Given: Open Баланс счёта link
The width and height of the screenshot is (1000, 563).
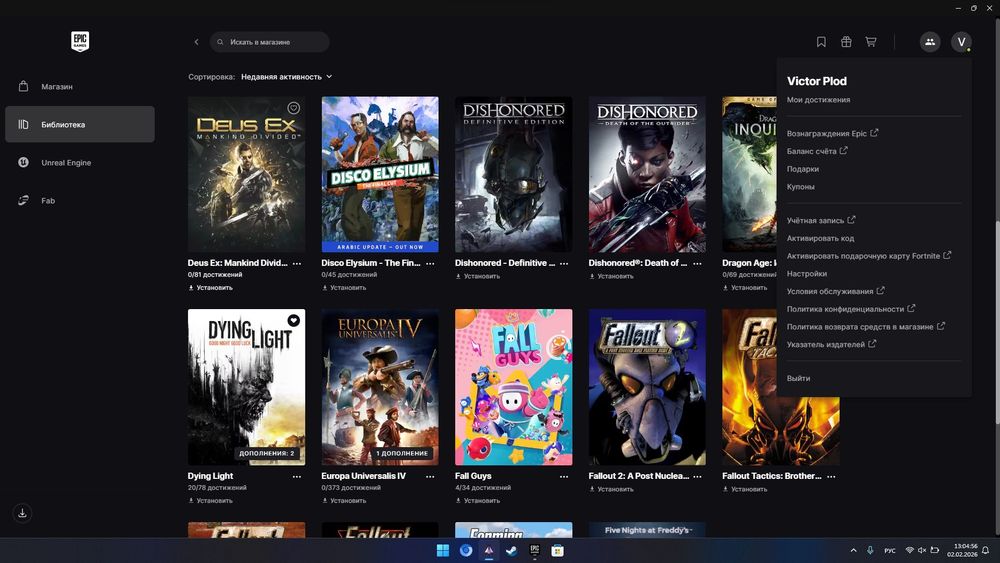Looking at the screenshot, I should point(817,151).
